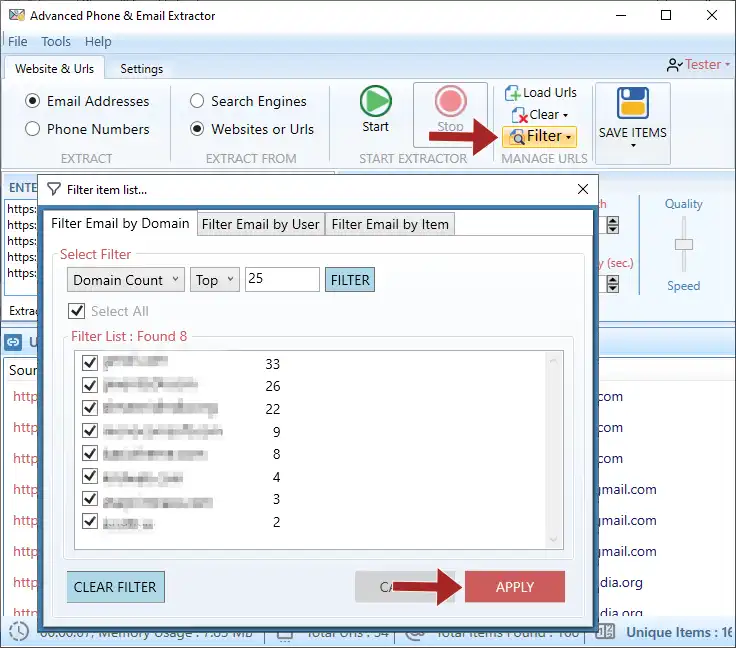Click the link icon beside the Urls panel

(13, 342)
